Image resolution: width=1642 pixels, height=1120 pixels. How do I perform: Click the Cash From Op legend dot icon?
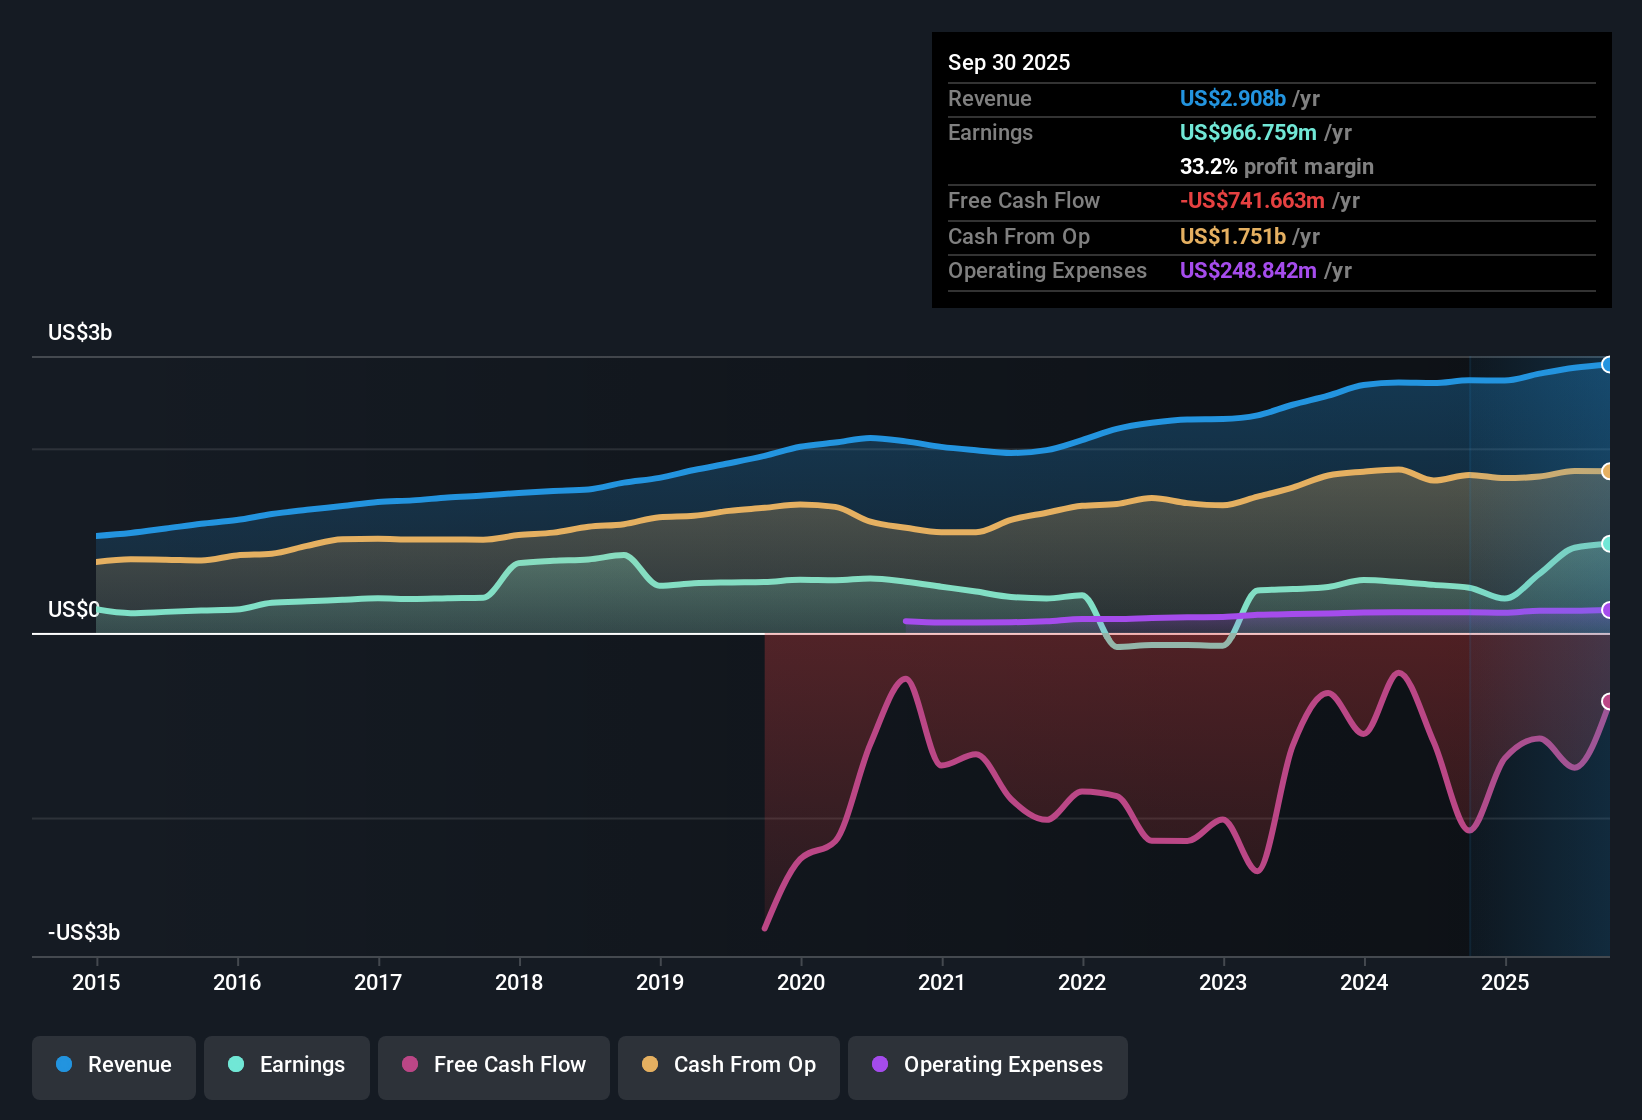pos(649,1065)
